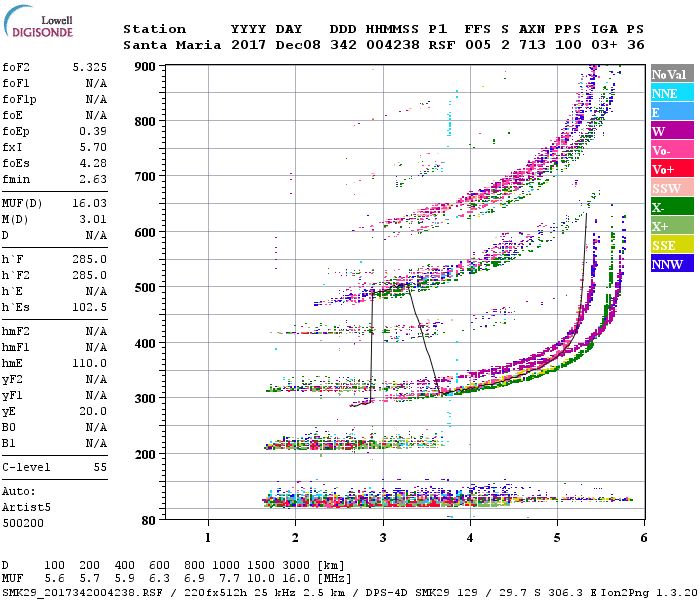Viewport: 700px width, 600px height.
Task: Select the NNE cyan legend swatch
Action: (672, 93)
